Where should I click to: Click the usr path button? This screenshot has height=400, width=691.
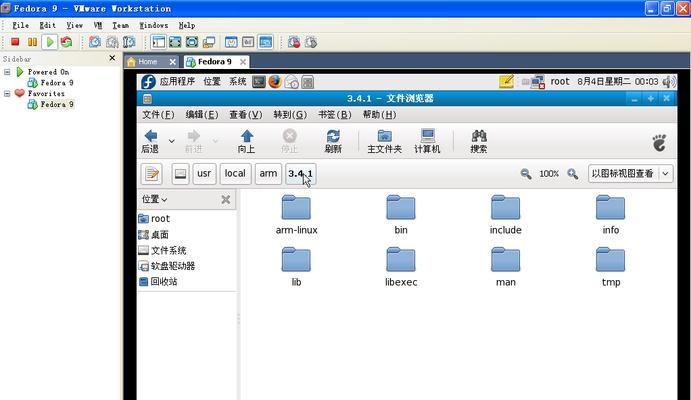click(x=204, y=174)
